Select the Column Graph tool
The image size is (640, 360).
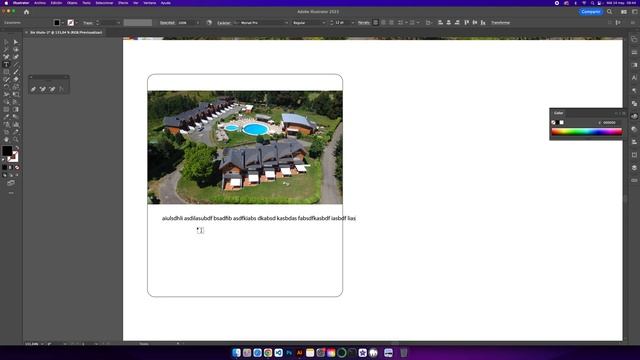(x=16, y=124)
